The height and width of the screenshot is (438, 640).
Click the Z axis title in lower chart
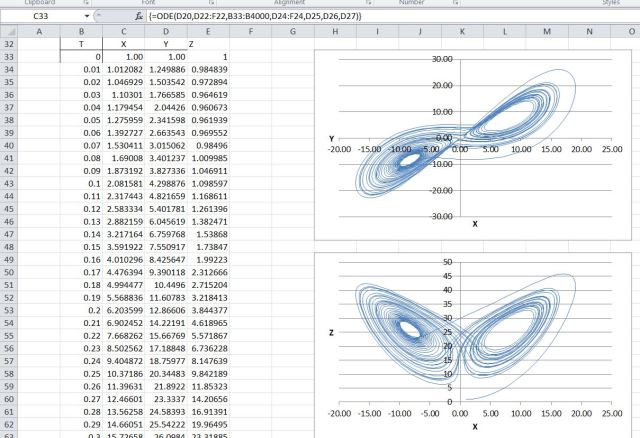tap(331, 330)
